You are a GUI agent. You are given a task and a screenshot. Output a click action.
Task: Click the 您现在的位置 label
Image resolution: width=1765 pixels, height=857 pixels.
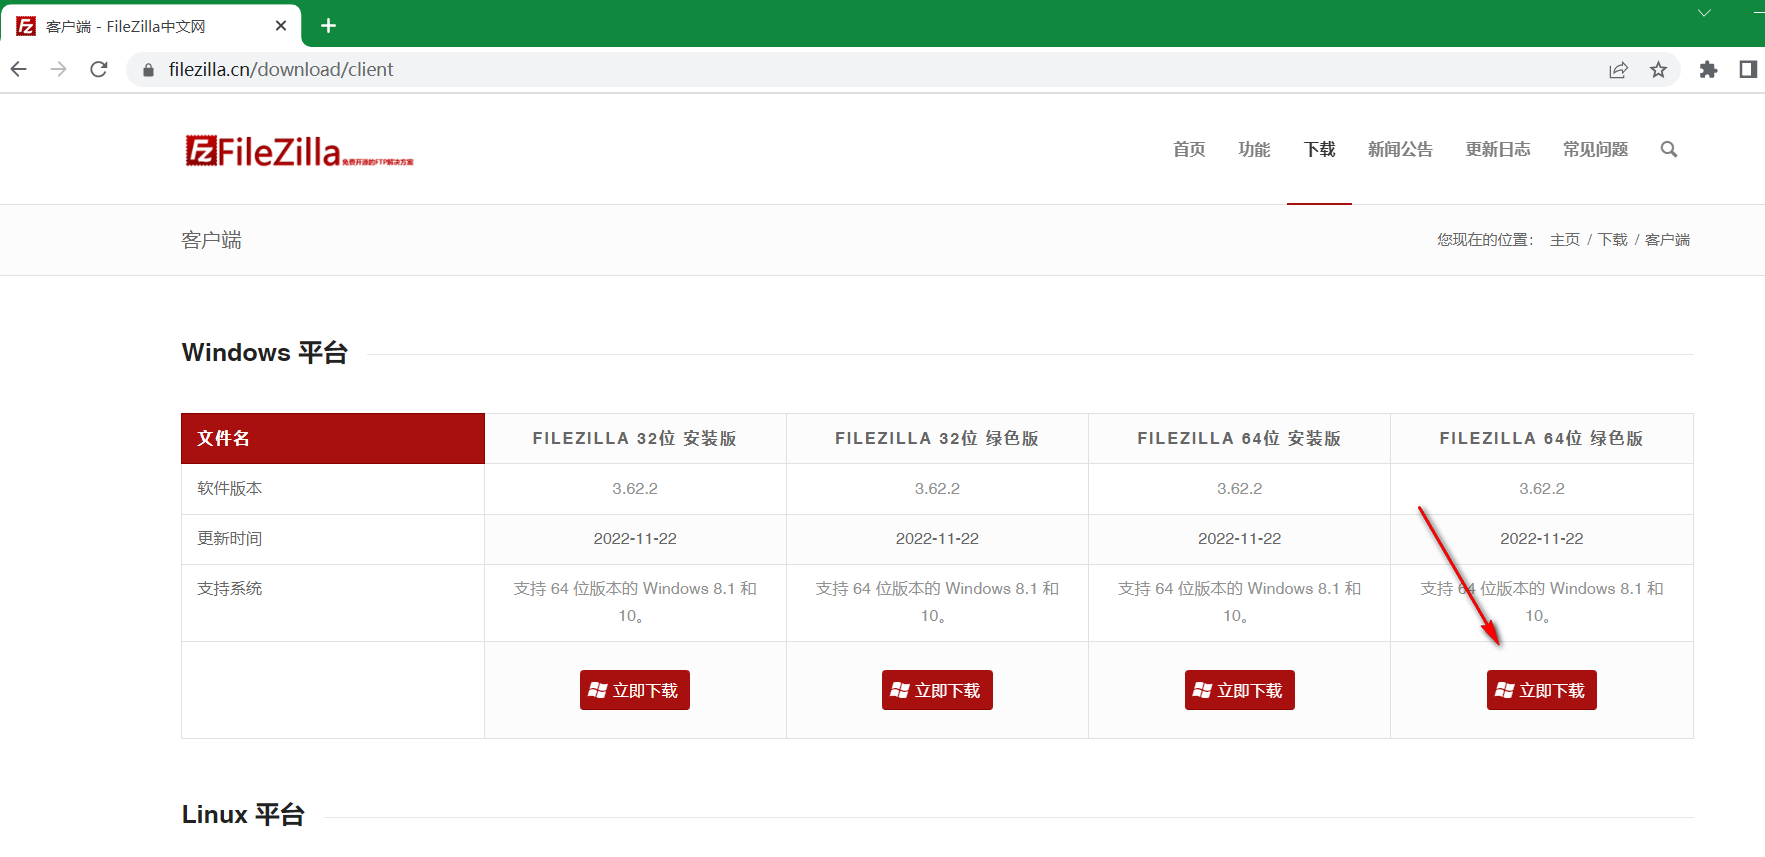pyautogui.click(x=1485, y=240)
